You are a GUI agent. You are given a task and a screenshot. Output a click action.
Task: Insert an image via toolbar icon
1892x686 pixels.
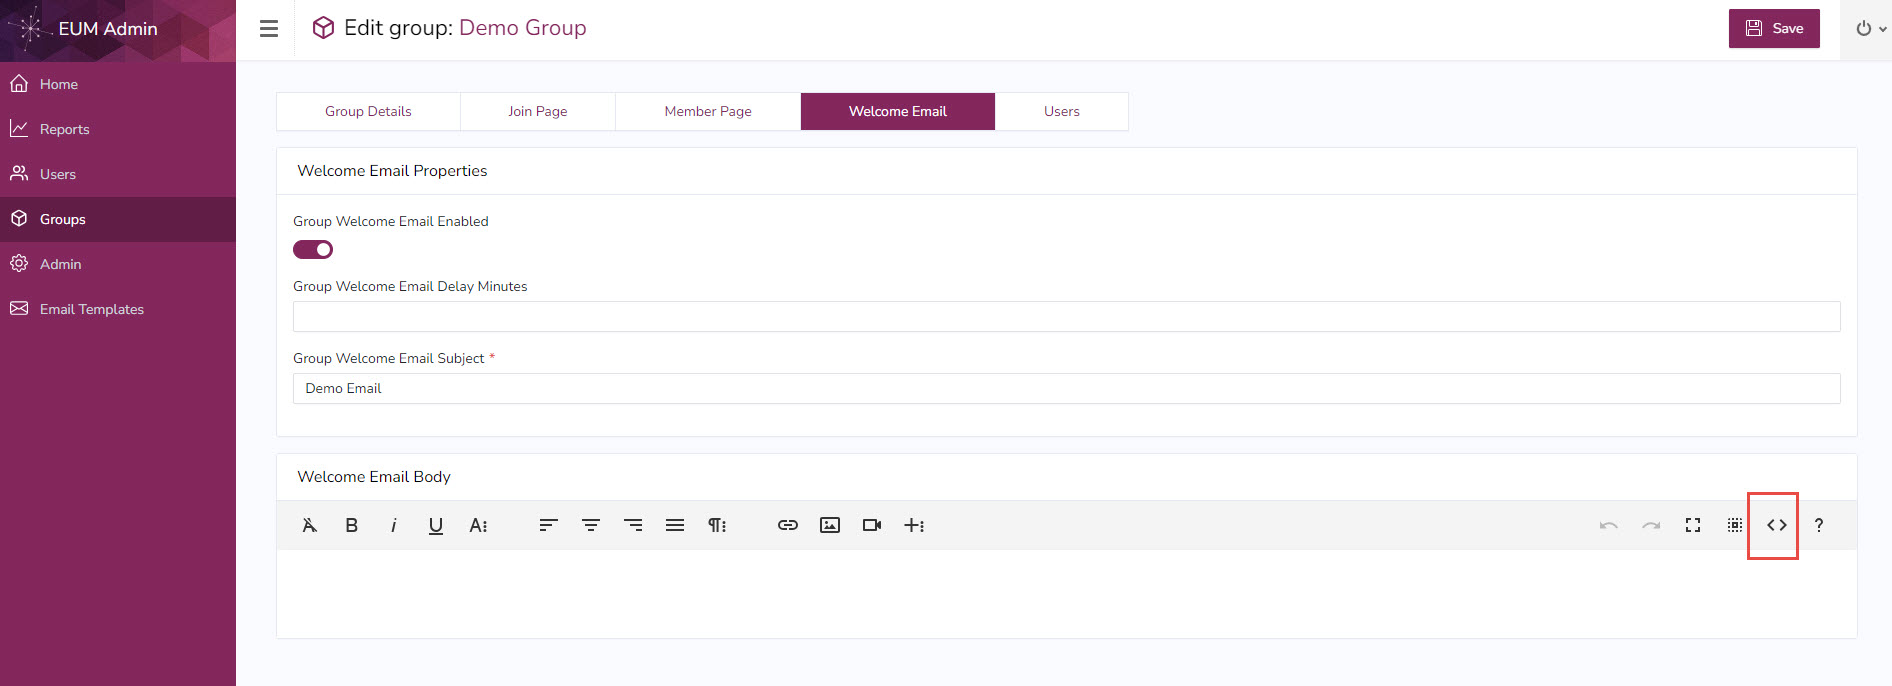(830, 525)
